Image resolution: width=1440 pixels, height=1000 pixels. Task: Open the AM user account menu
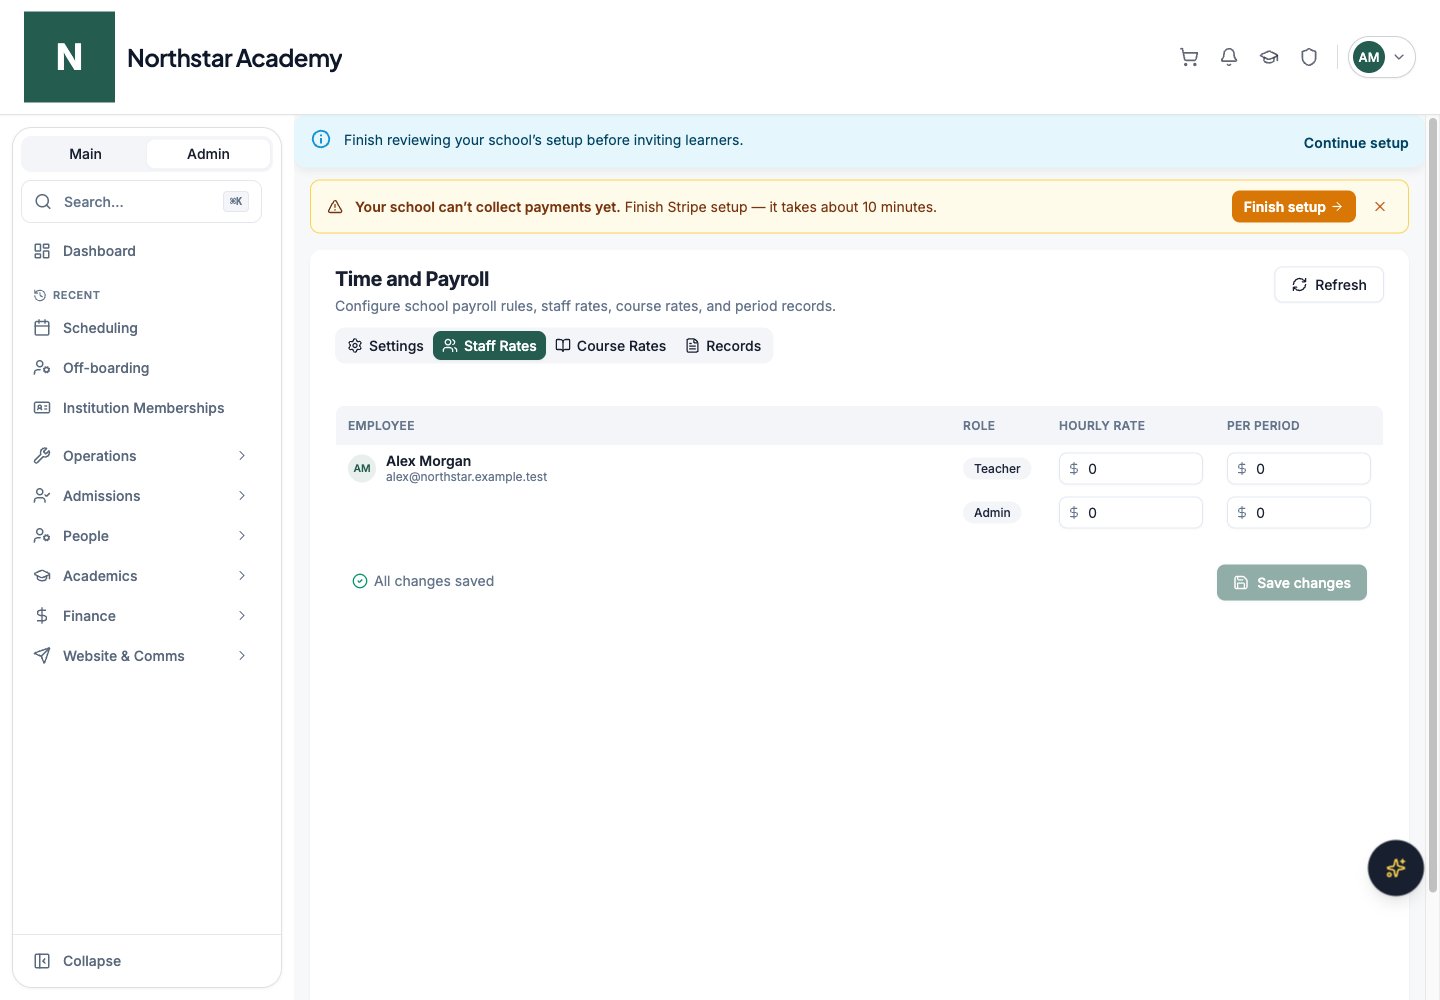pos(1382,57)
